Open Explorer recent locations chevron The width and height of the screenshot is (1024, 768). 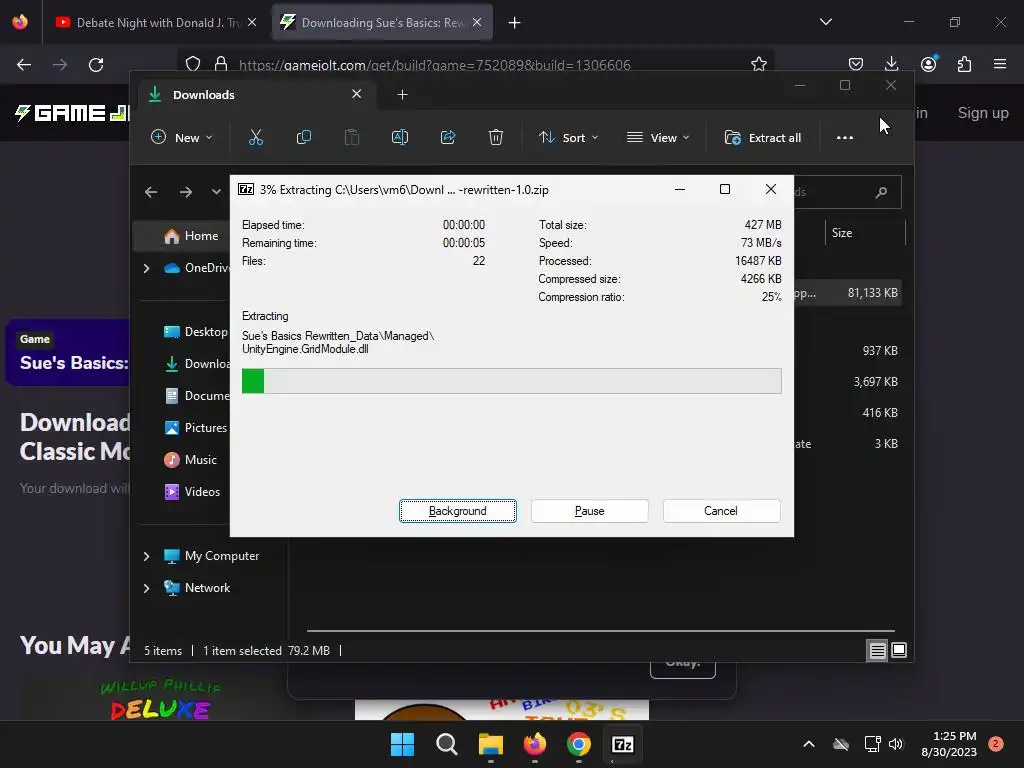pyautogui.click(x=216, y=192)
